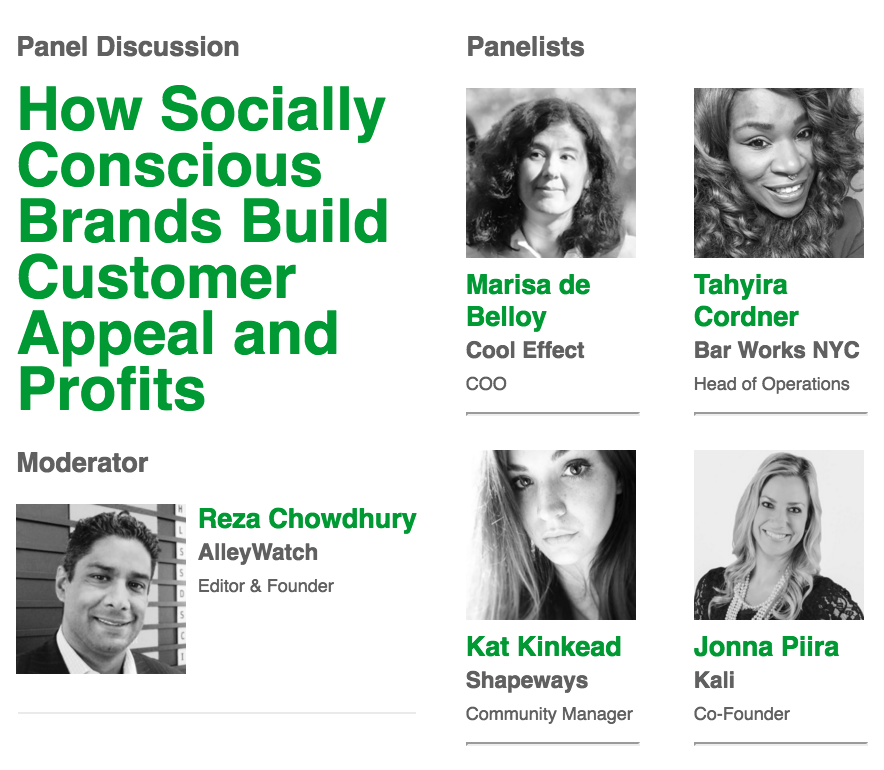This screenshot has height=770, width=884.
Task: Open moderator Reza Chowdhury's photo
Action: pos(101,589)
